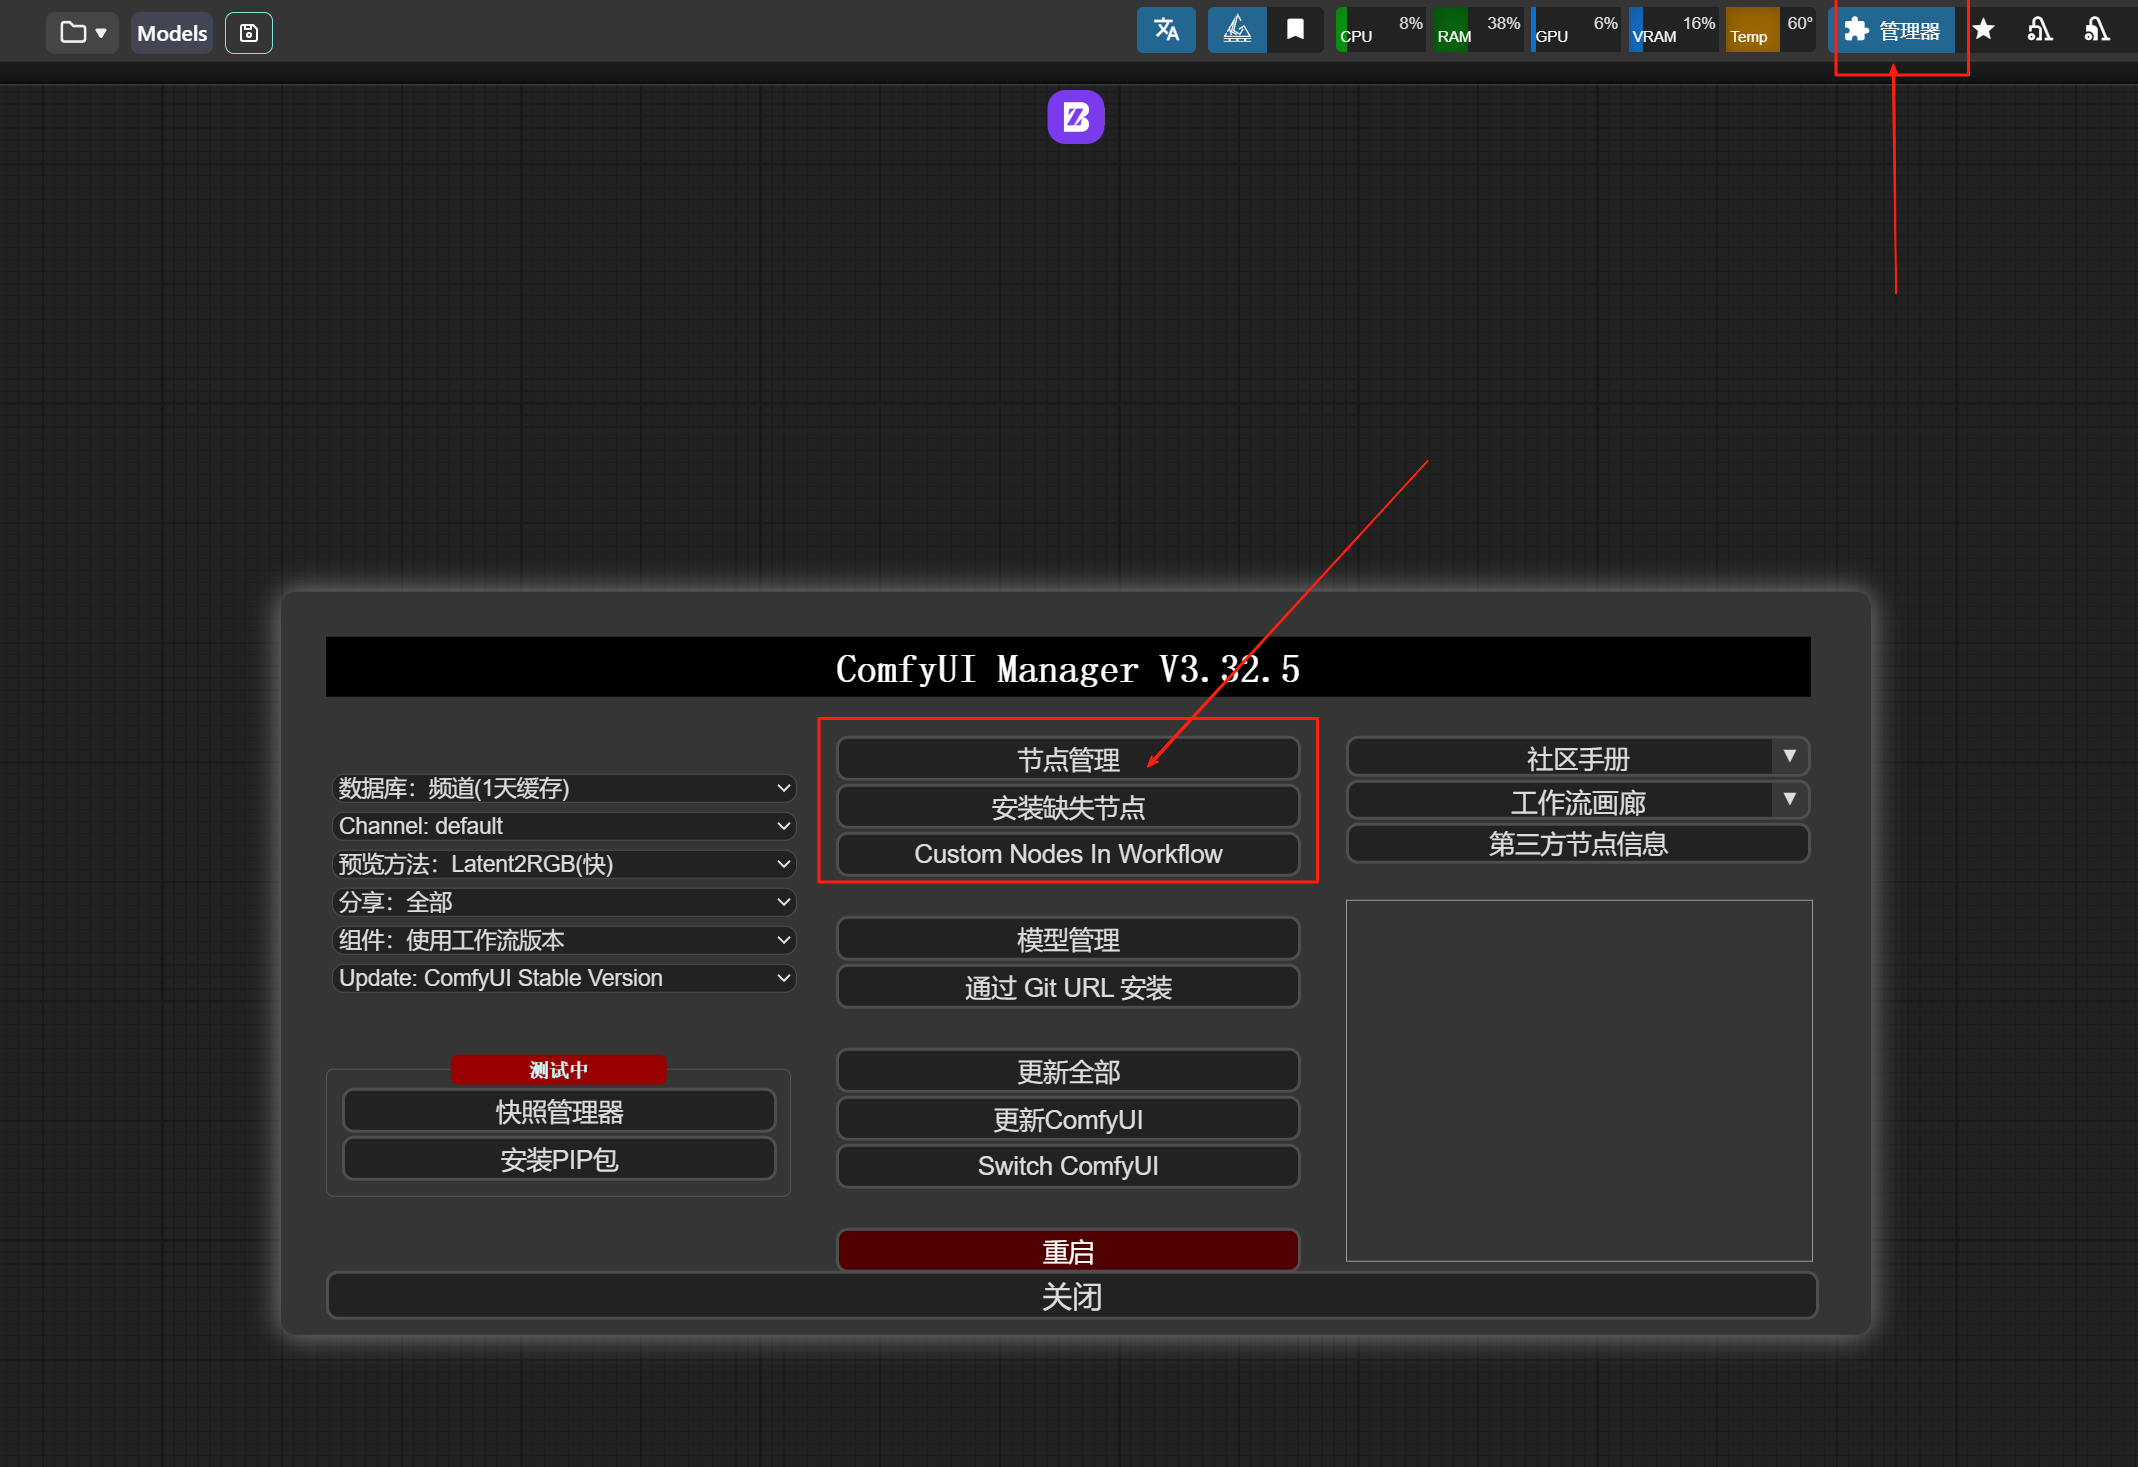Click 通过 Git URL 安装 button
This screenshot has height=1467, width=2138.
[x=1068, y=987]
